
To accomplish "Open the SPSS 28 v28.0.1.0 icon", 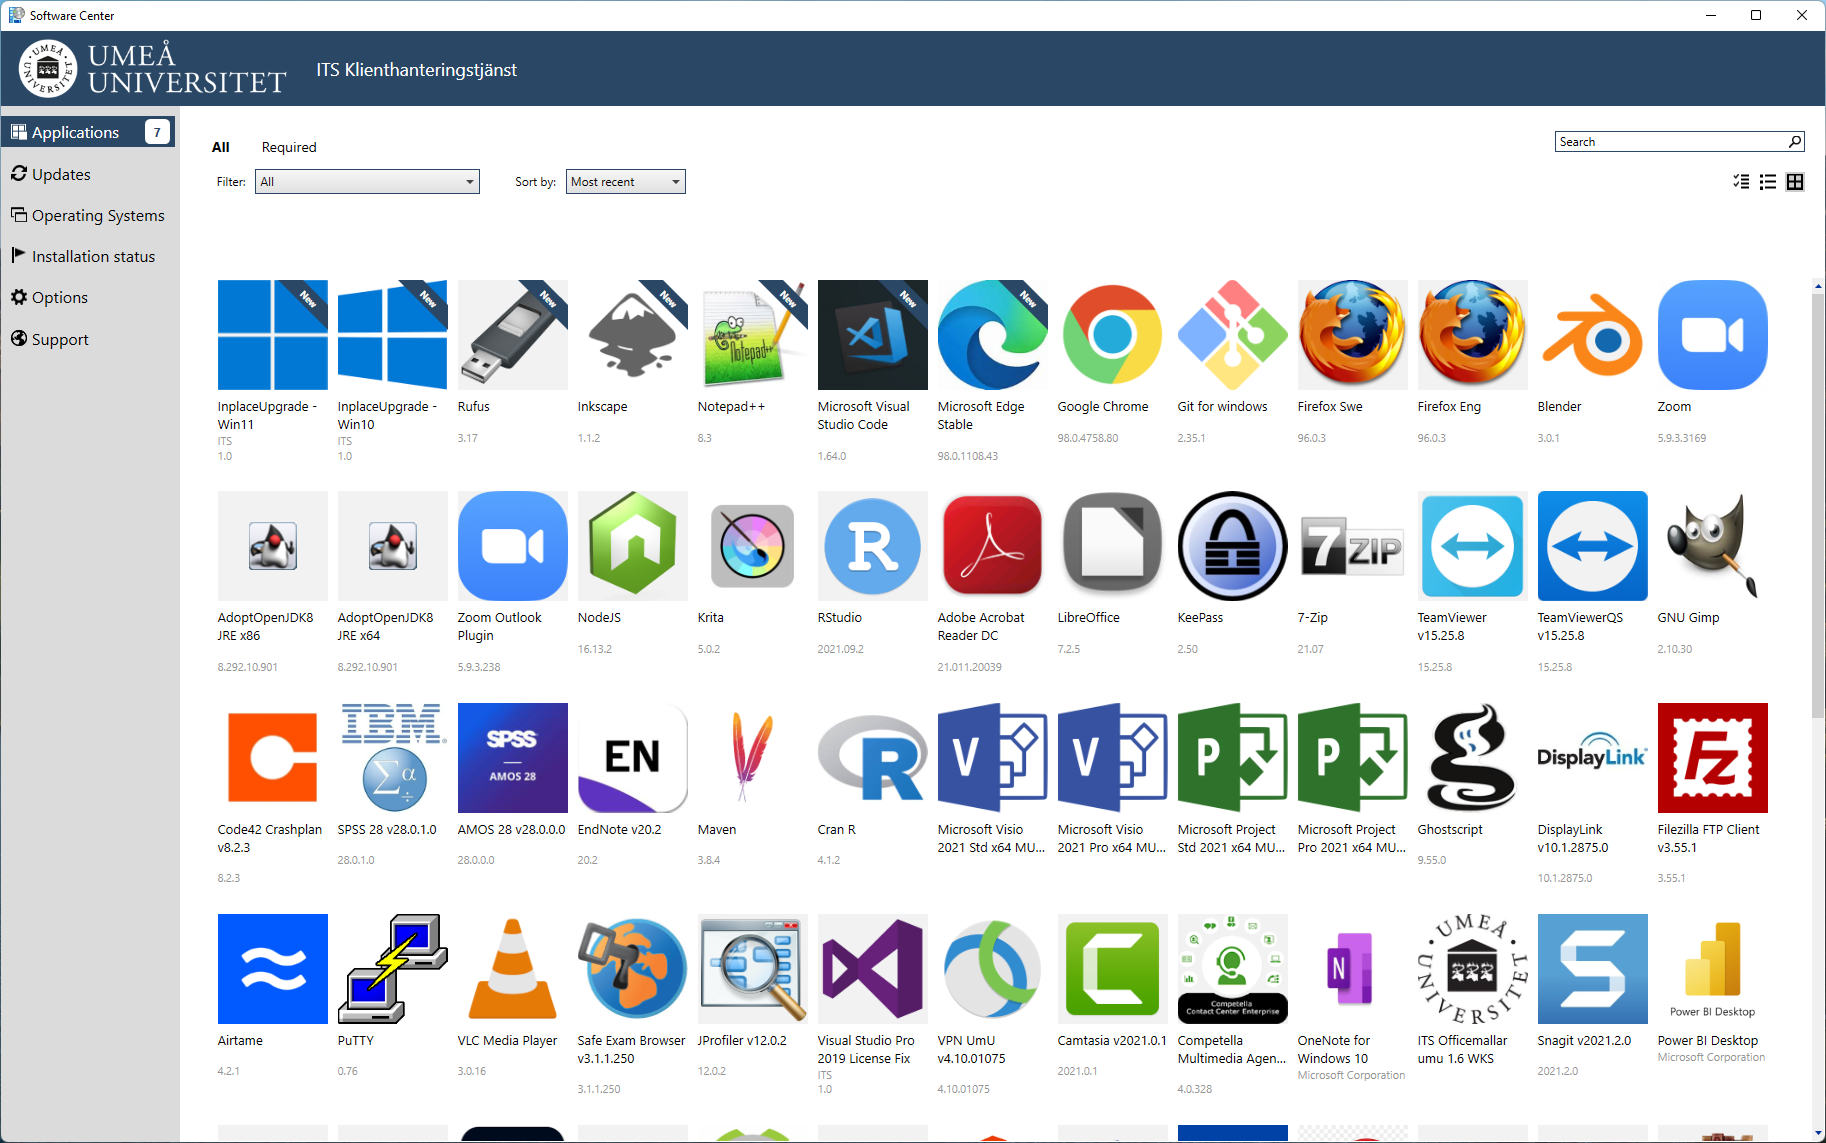I will [392, 758].
